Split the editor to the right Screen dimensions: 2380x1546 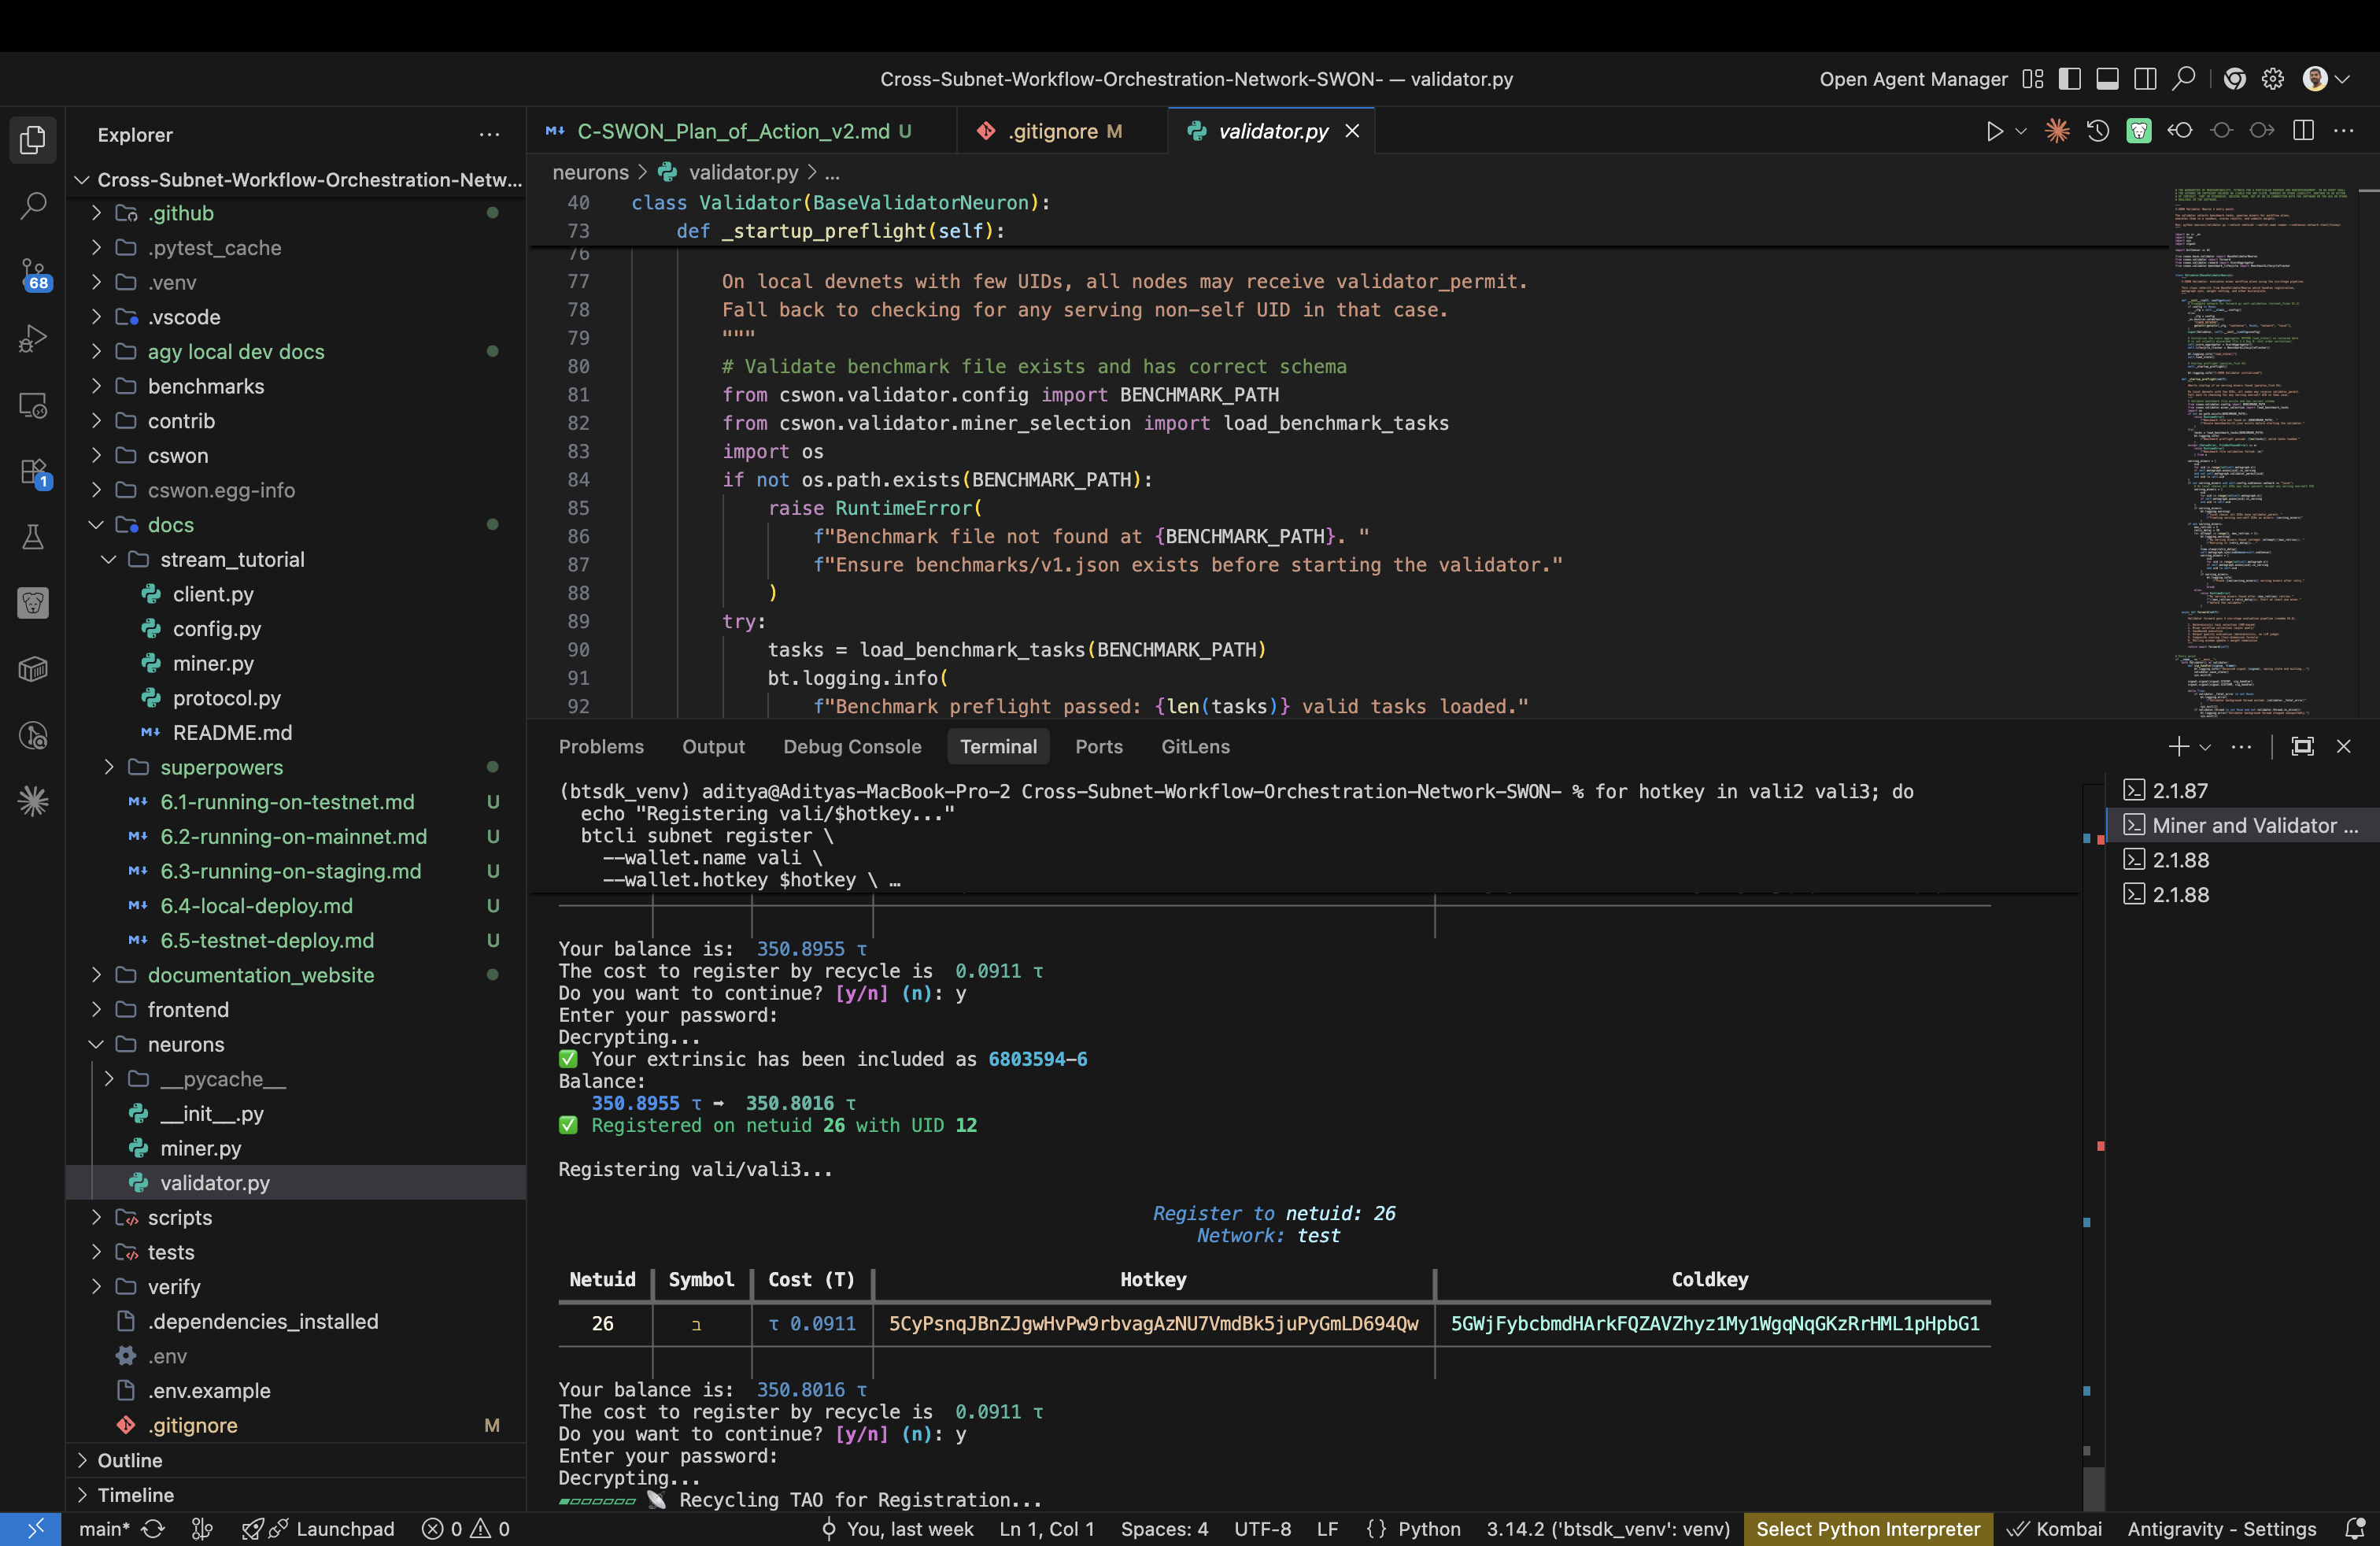2303,131
